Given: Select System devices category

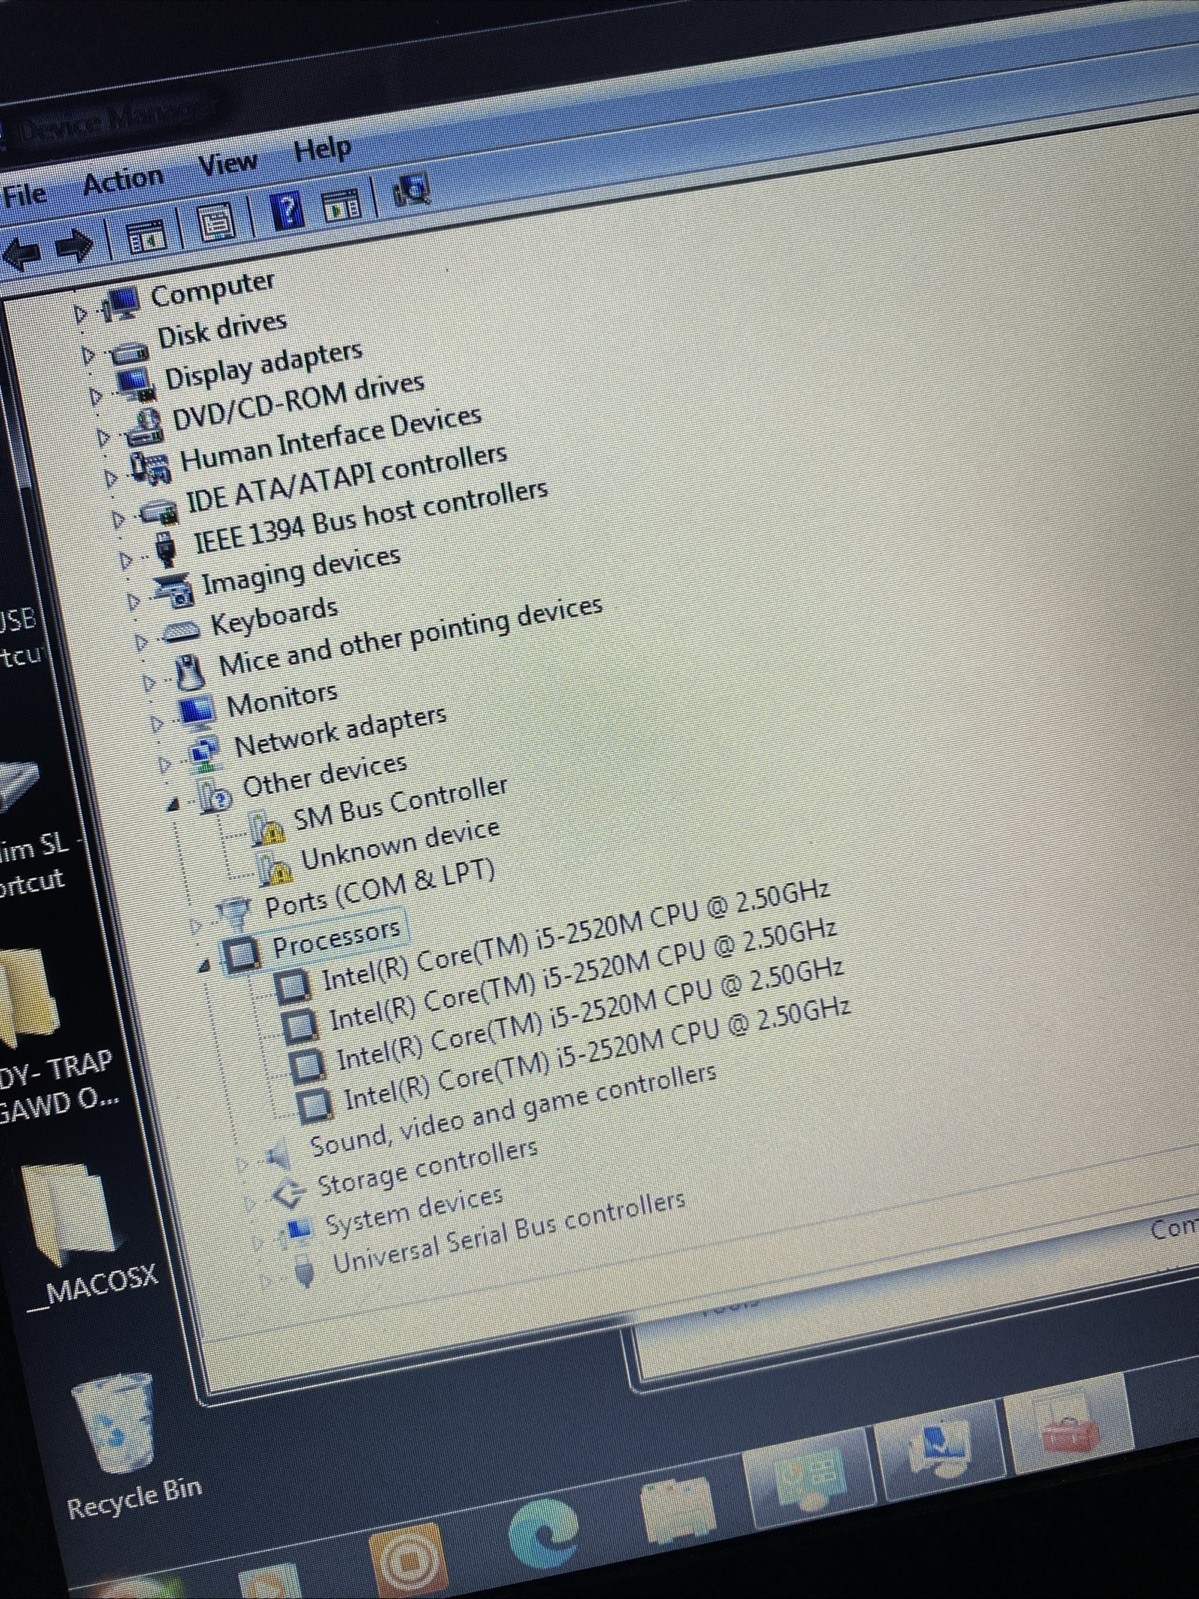Looking at the screenshot, I should (x=414, y=1210).
